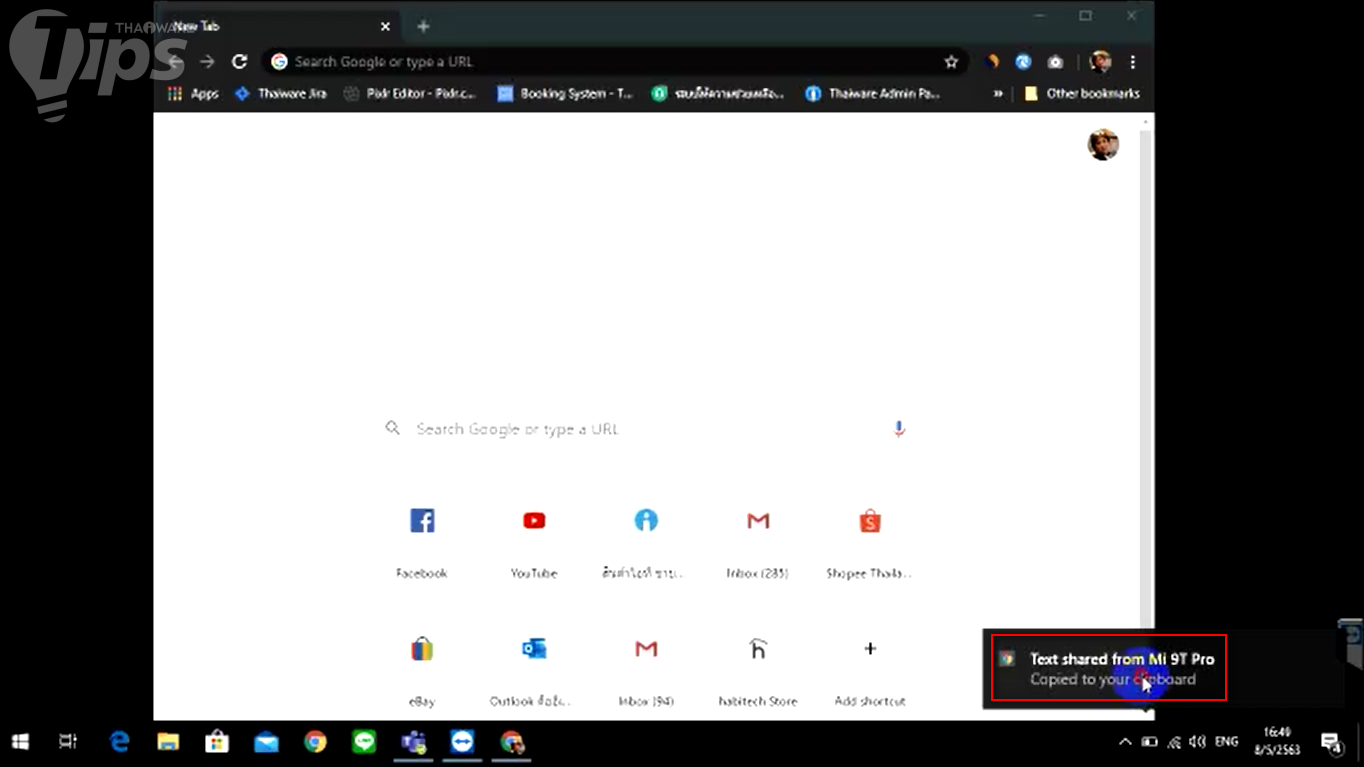Start a voice search with the microphone
Image resolution: width=1364 pixels, height=767 pixels.
pyautogui.click(x=899, y=429)
